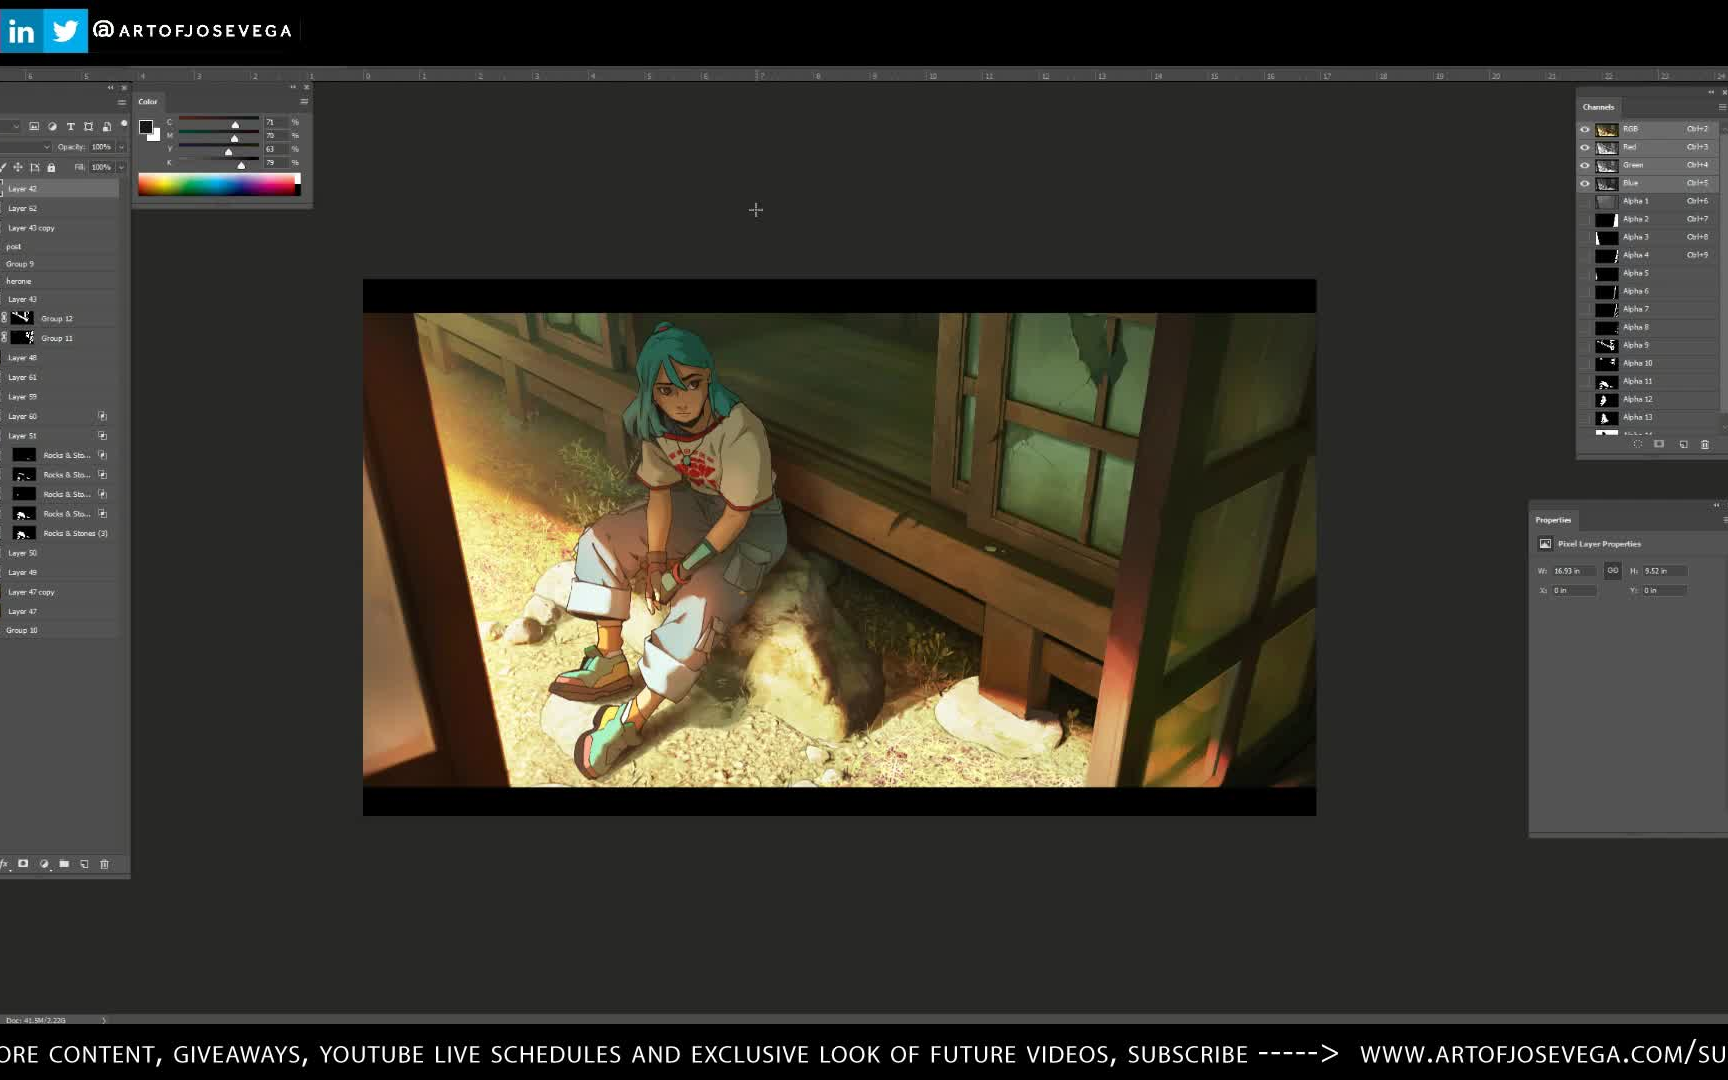Collapse the Color panel with double arrows
1728x1080 pixels.
click(x=293, y=87)
